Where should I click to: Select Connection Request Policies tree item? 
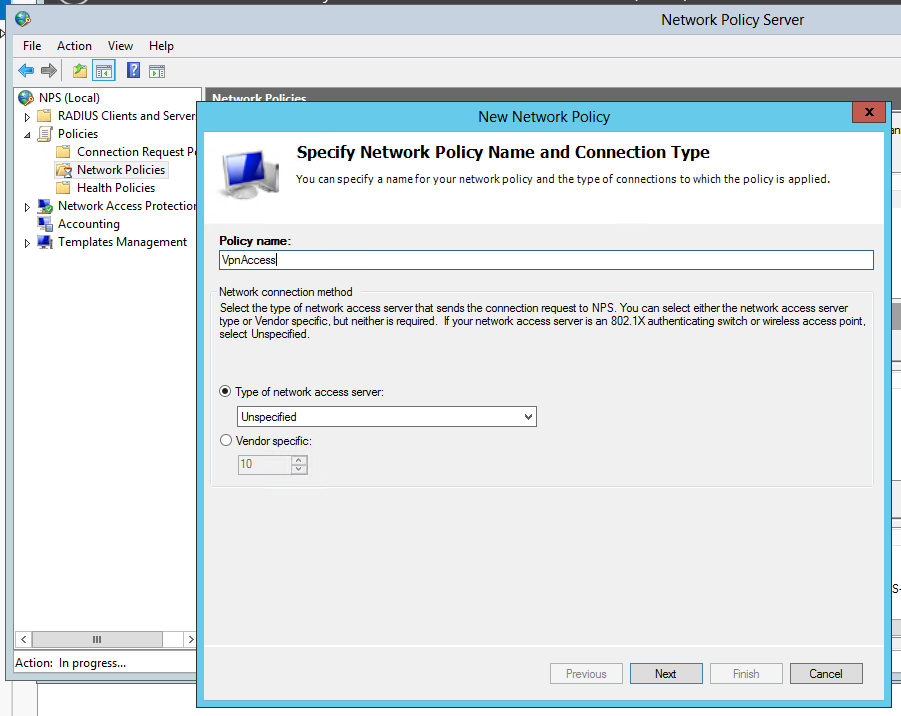[137, 152]
